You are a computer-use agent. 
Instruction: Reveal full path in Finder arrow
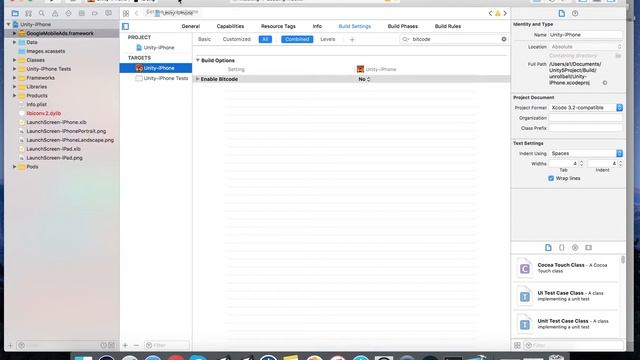(x=605, y=83)
